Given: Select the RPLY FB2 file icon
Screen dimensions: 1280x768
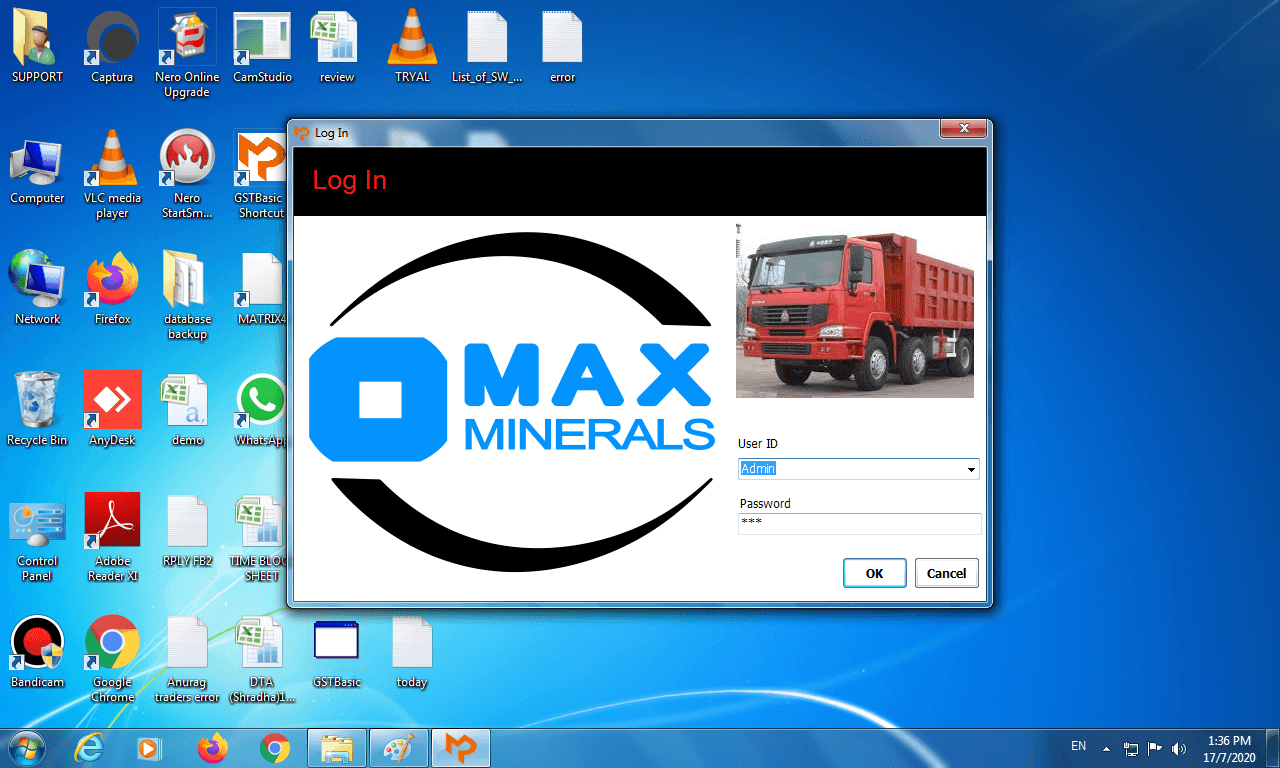Looking at the screenshot, I should (187, 532).
